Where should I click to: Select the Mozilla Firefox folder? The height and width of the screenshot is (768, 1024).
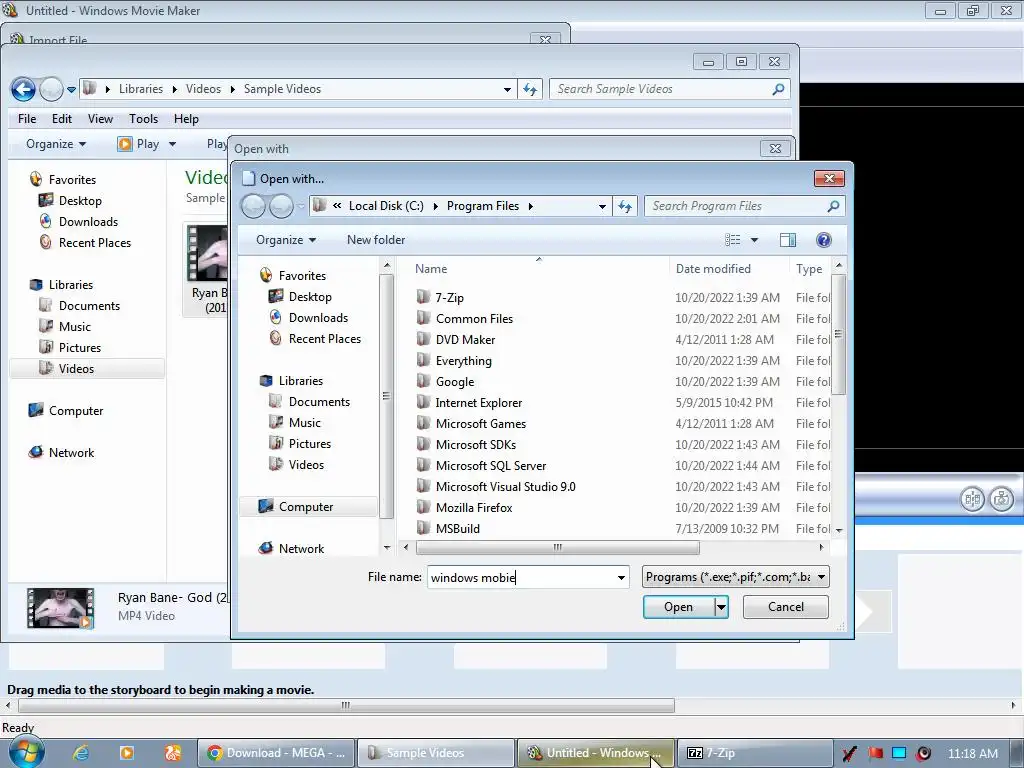473,507
